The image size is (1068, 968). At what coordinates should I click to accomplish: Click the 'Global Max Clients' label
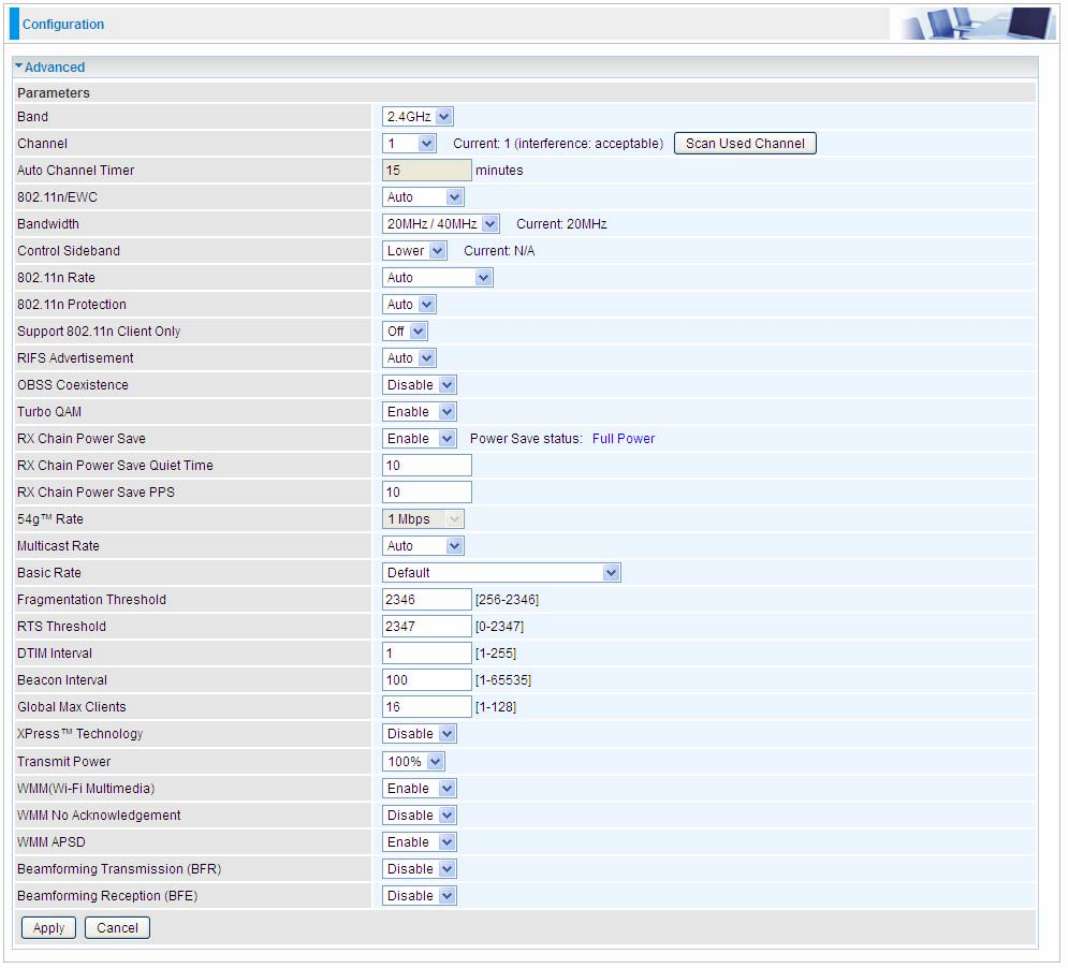72,708
